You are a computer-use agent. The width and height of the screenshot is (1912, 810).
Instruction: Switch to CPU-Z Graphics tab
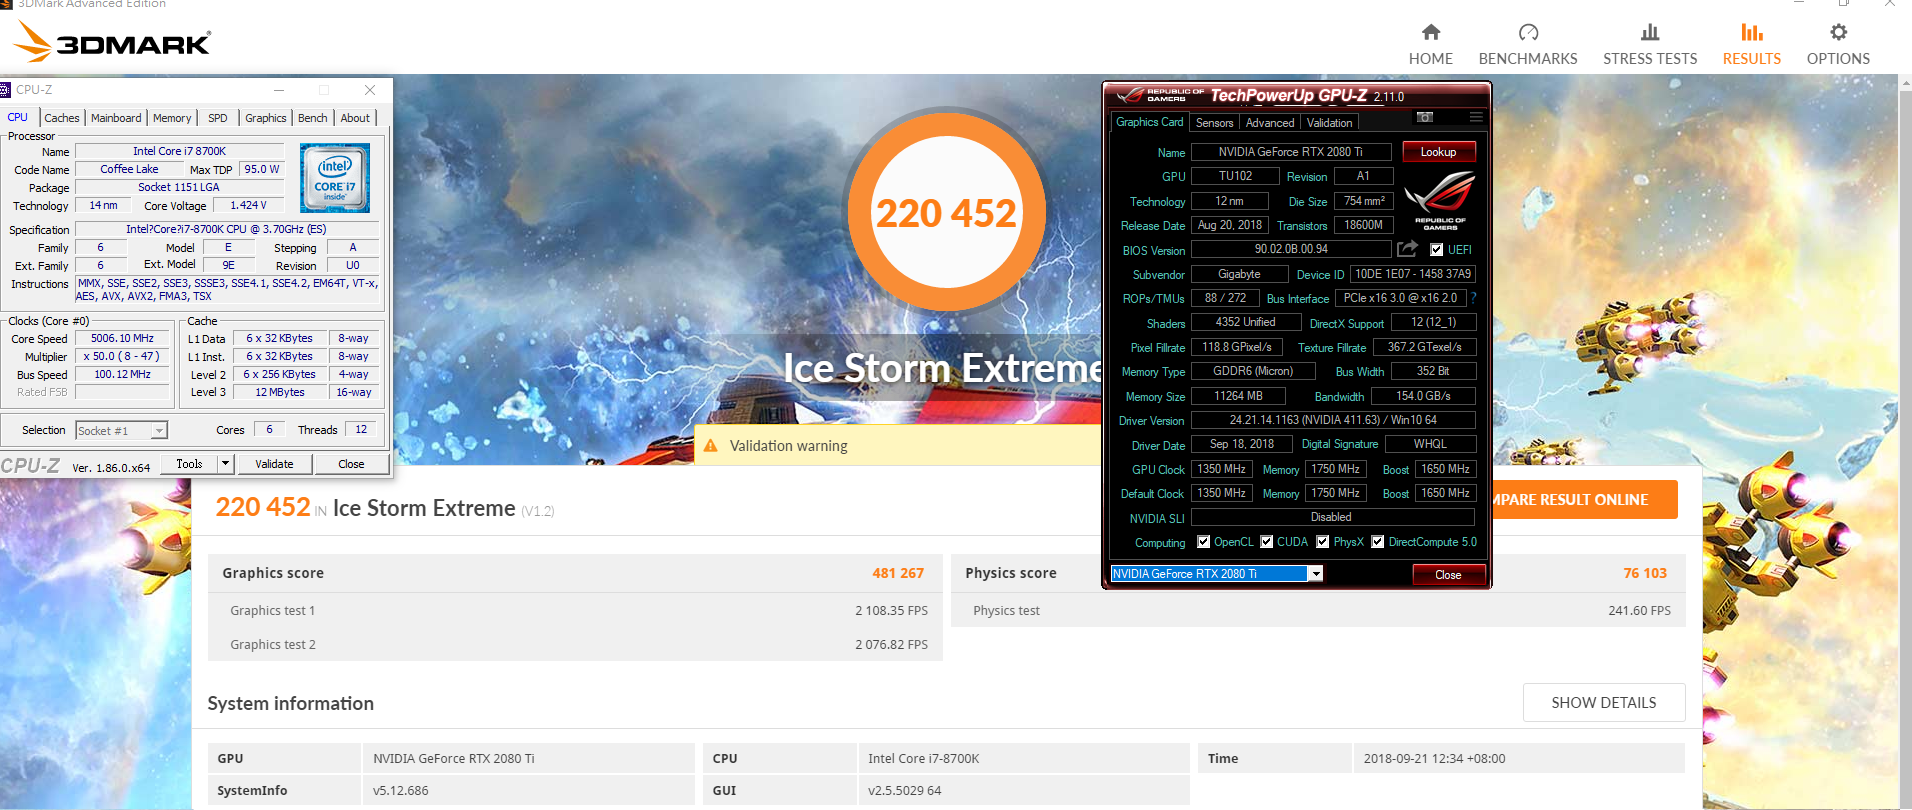point(266,118)
